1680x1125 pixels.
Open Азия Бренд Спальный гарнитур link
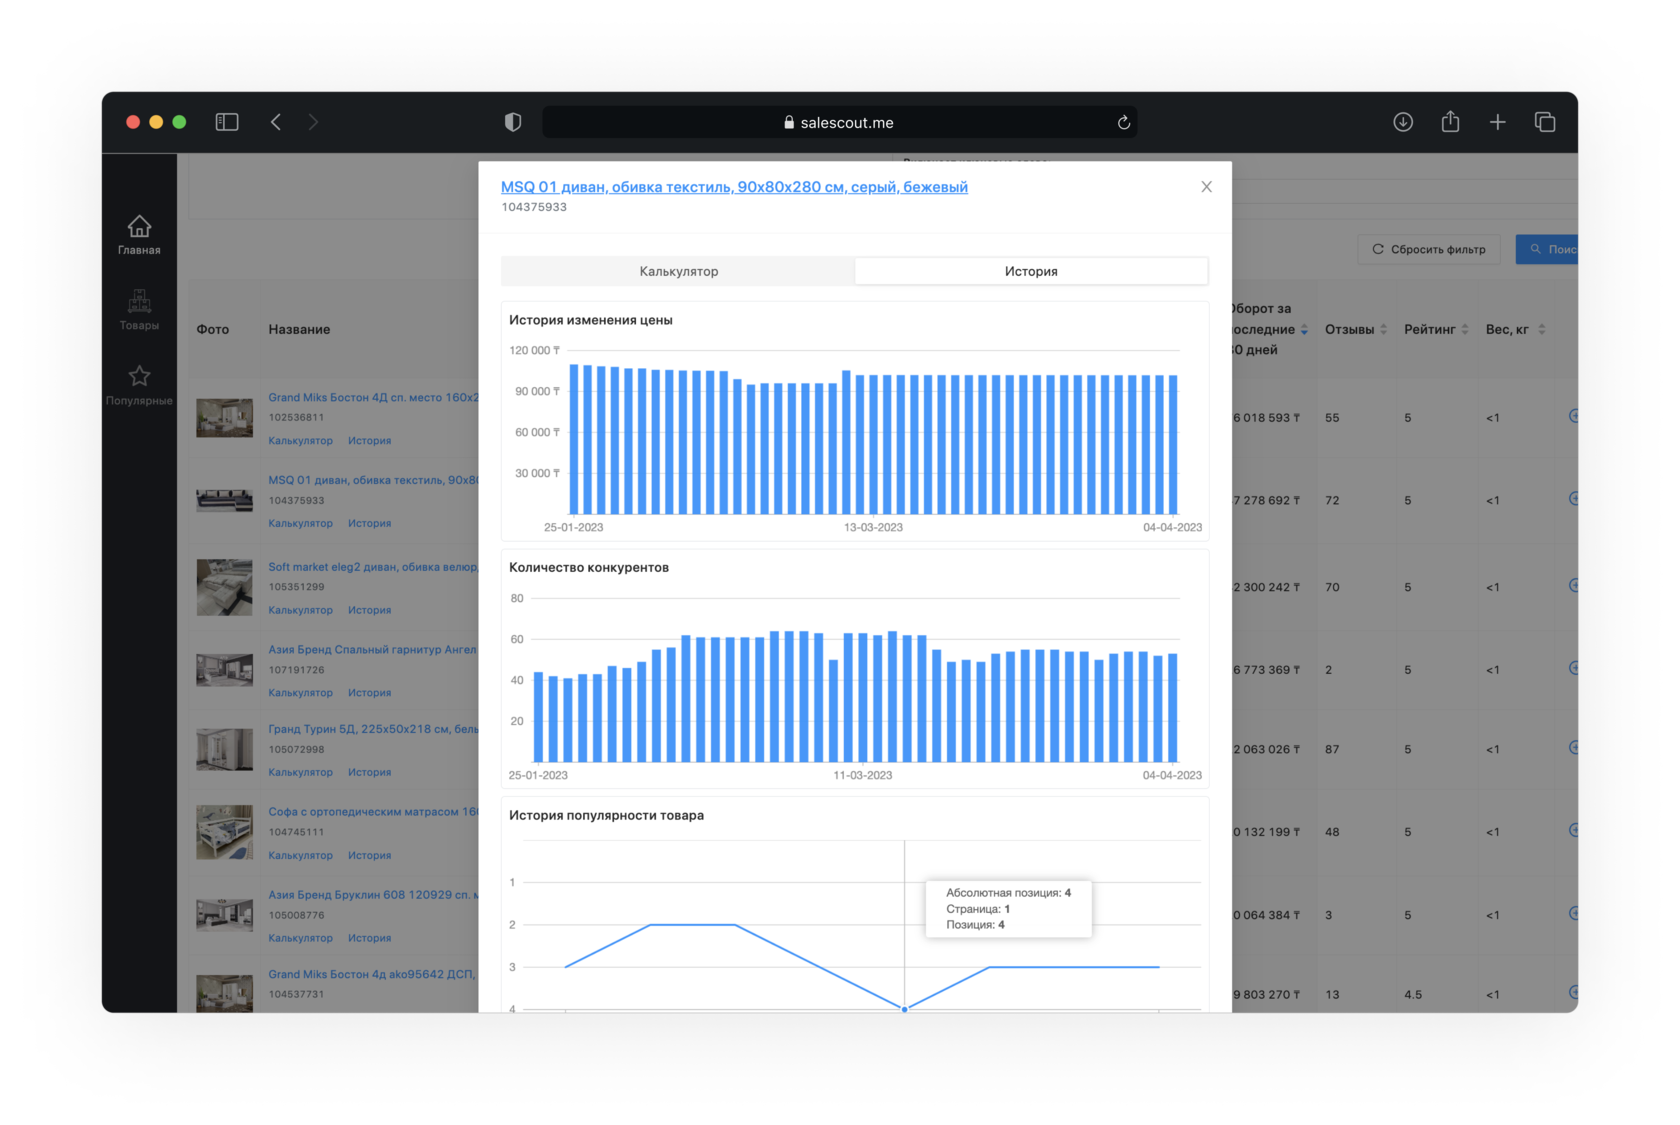[x=373, y=649]
